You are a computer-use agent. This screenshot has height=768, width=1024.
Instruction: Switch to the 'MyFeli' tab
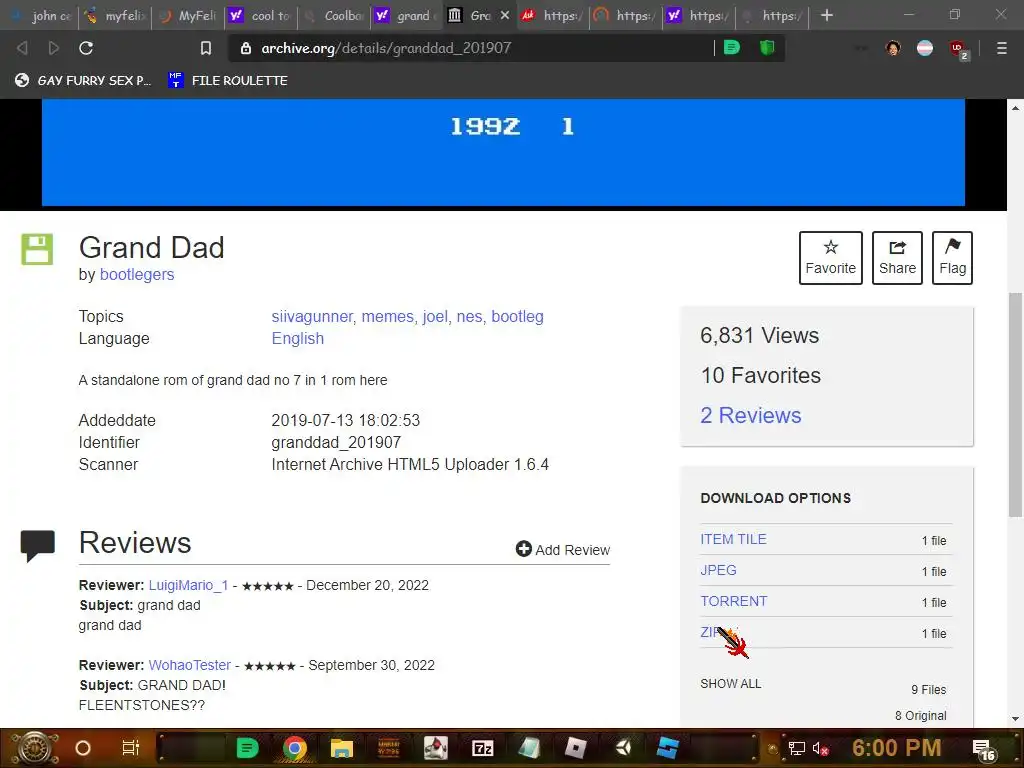[189, 15]
